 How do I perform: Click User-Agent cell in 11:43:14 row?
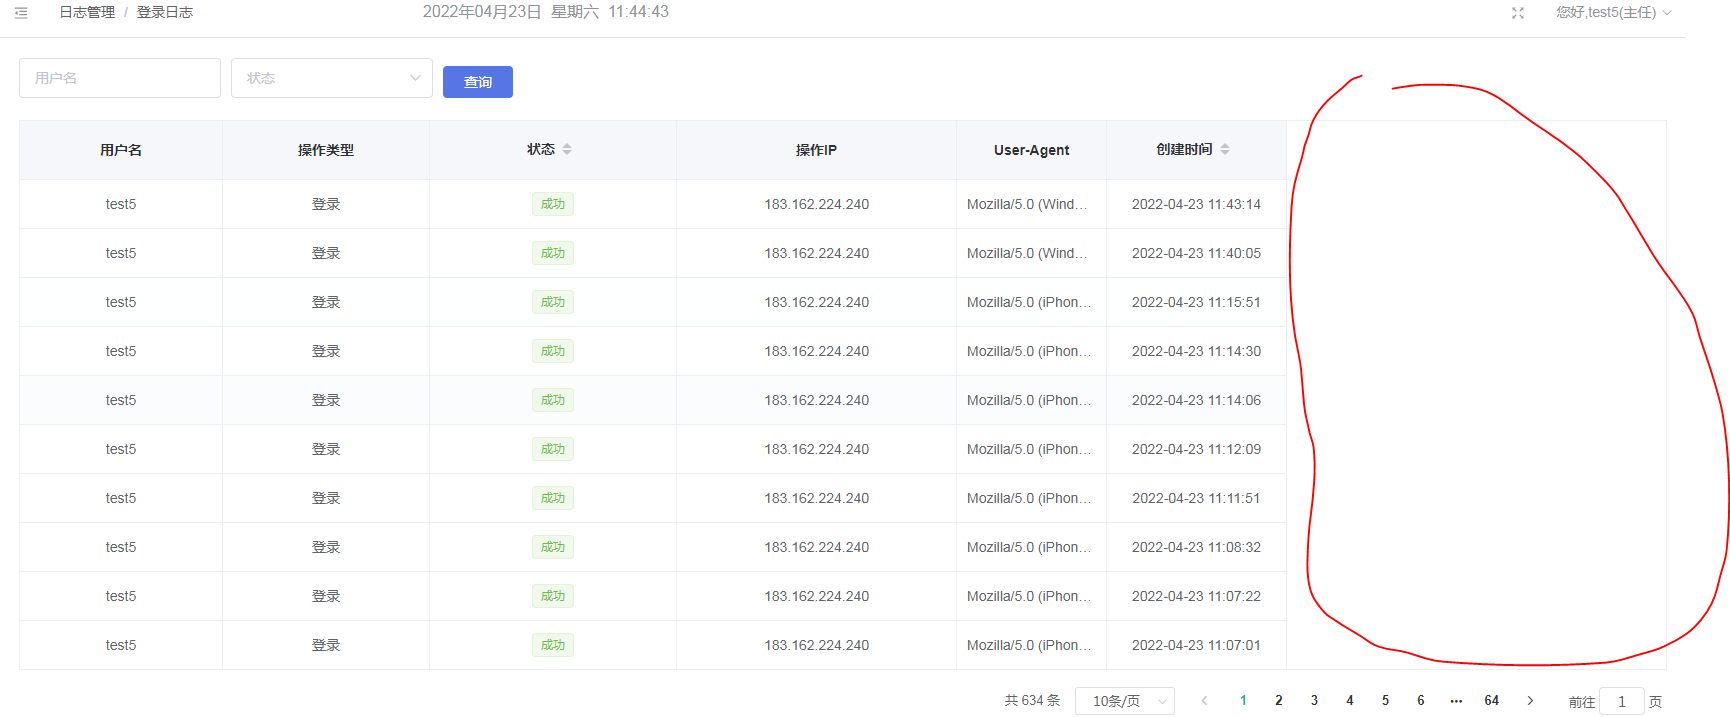click(x=1029, y=204)
